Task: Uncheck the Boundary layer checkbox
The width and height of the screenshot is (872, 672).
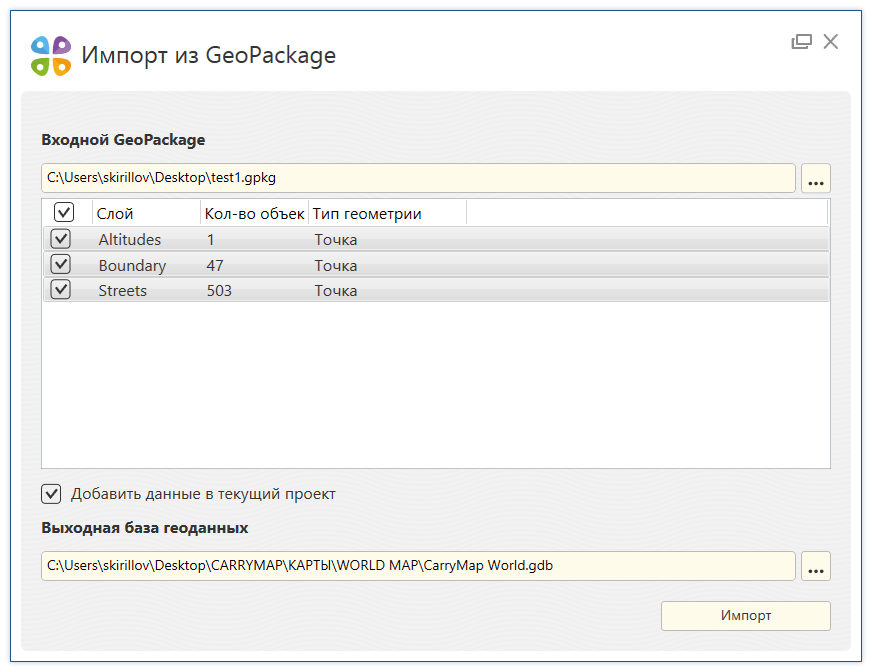Action: point(61,265)
